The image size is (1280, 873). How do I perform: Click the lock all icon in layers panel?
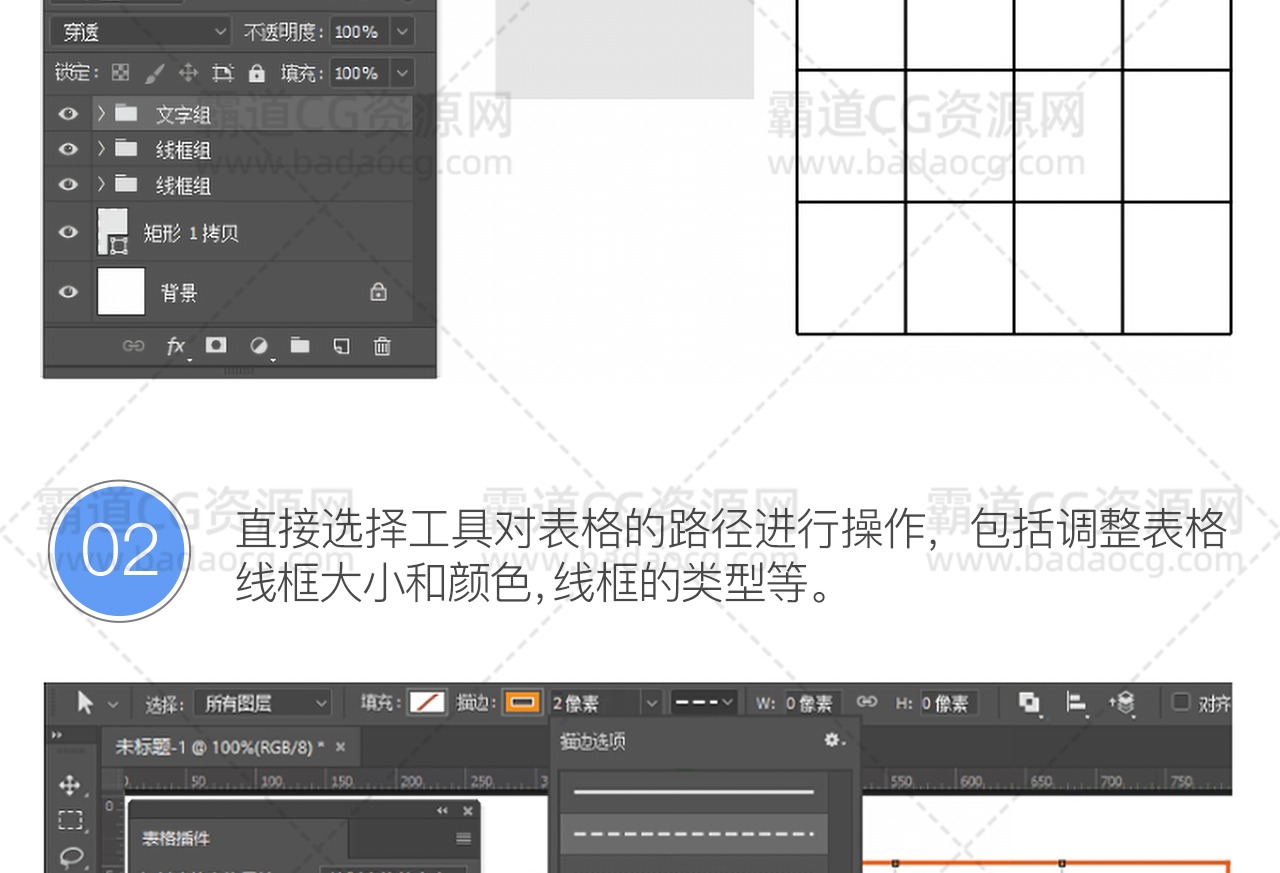257,73
